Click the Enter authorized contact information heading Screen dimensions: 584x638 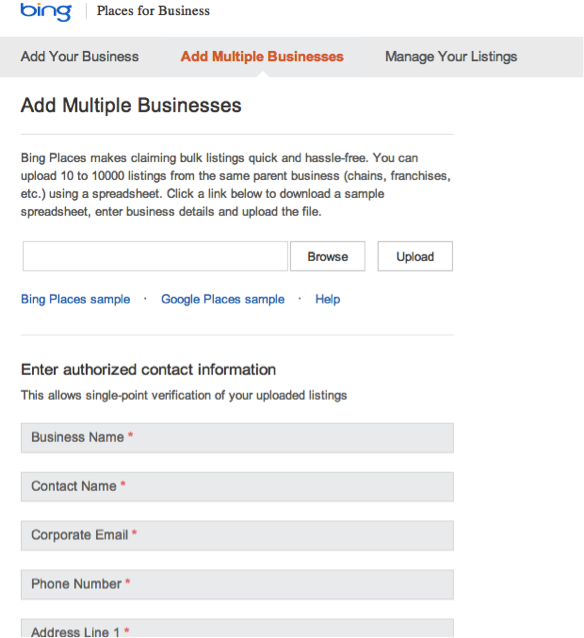(x=148, y=369)
